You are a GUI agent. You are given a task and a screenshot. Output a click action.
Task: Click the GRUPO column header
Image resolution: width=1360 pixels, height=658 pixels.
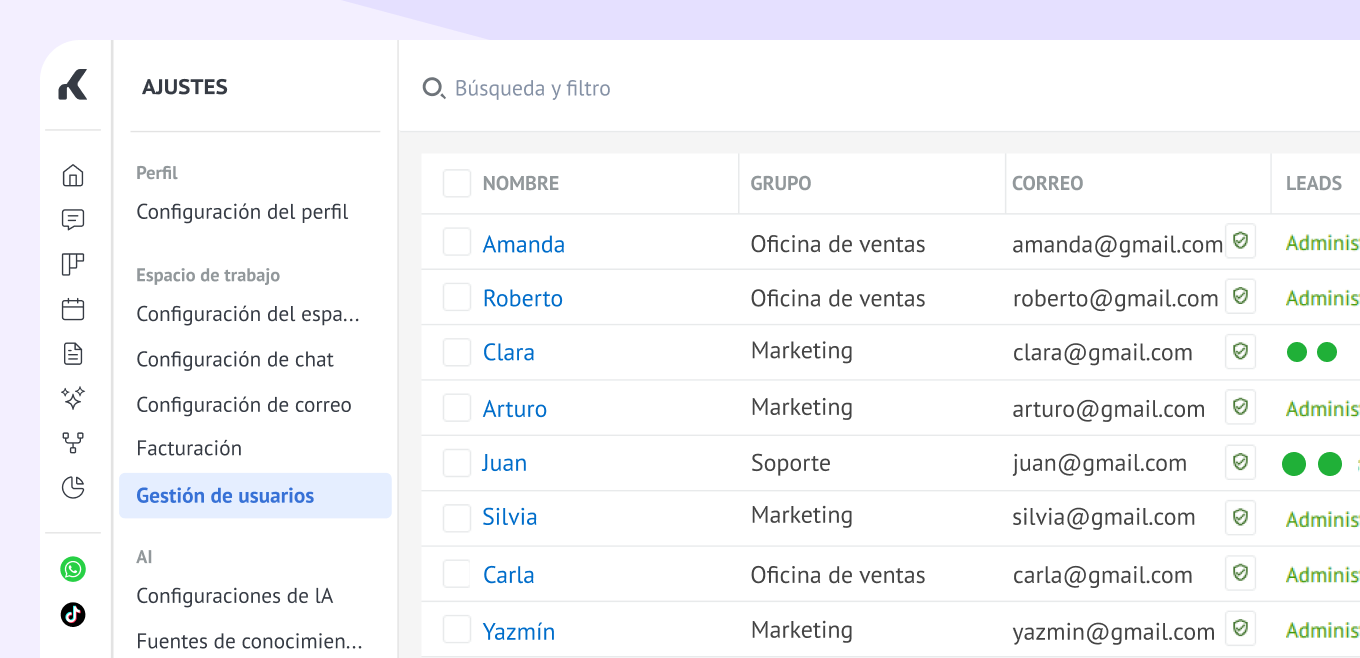780,184
